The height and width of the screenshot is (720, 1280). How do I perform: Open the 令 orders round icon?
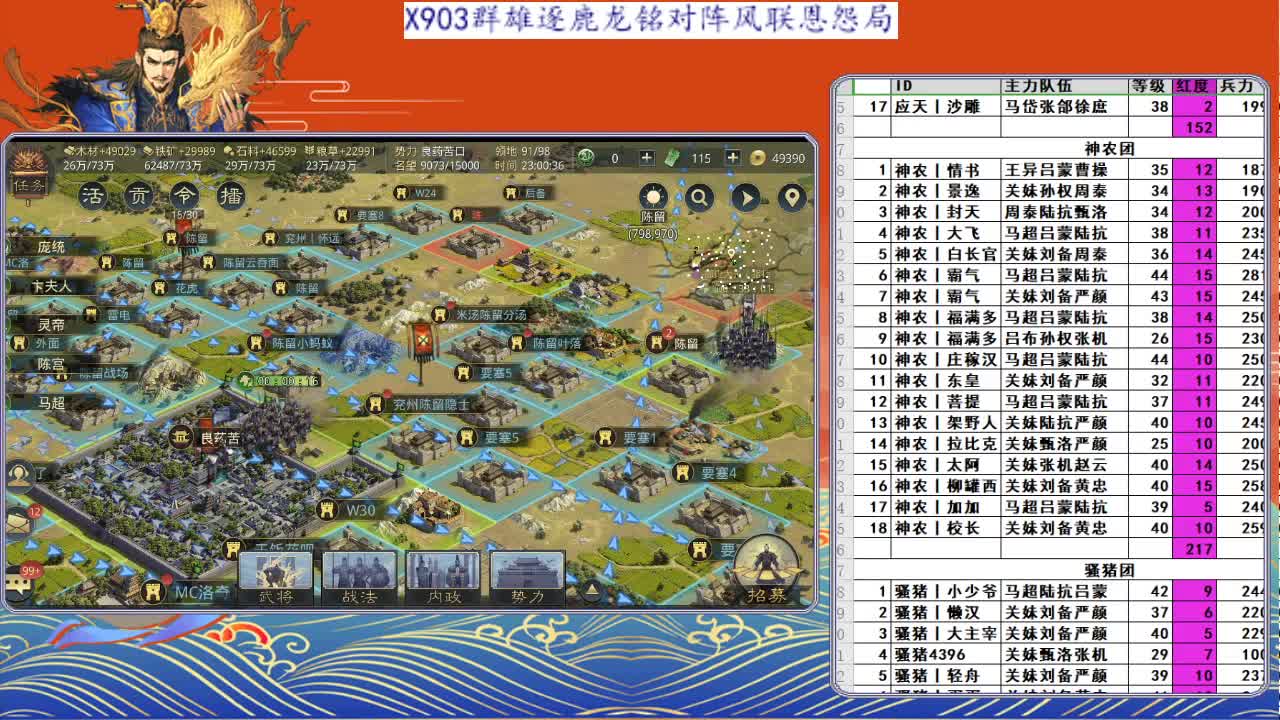coord(184,196)
